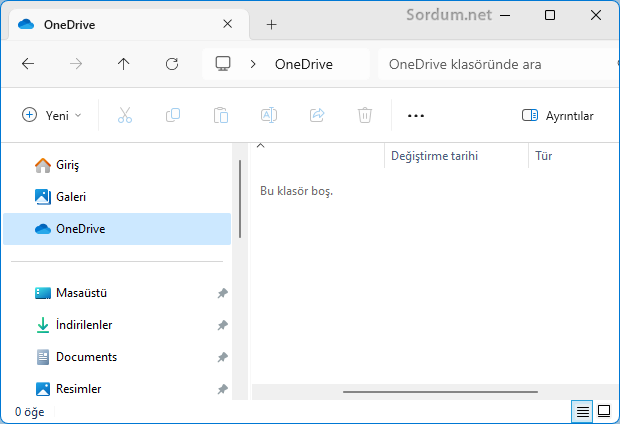Click the pin icon beside Resimler
This screenshot has height=424, width=620.
[x=223, y=389]
